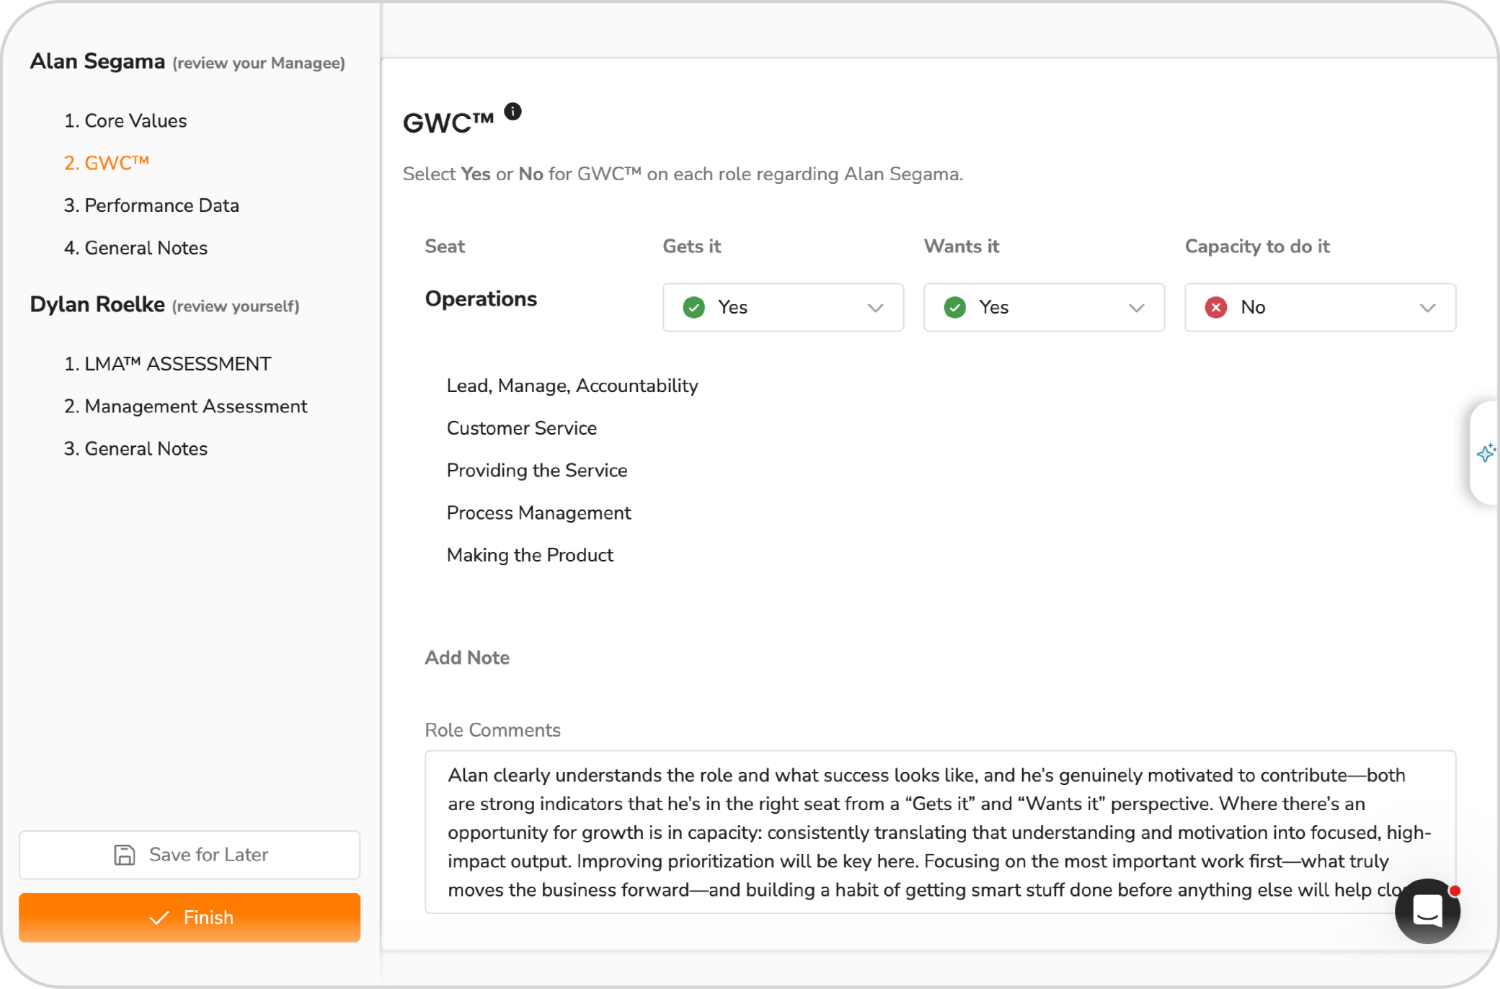Open LMA™ ASSESSMENT section
This screenshot has height=989, width=1500.
167,364
